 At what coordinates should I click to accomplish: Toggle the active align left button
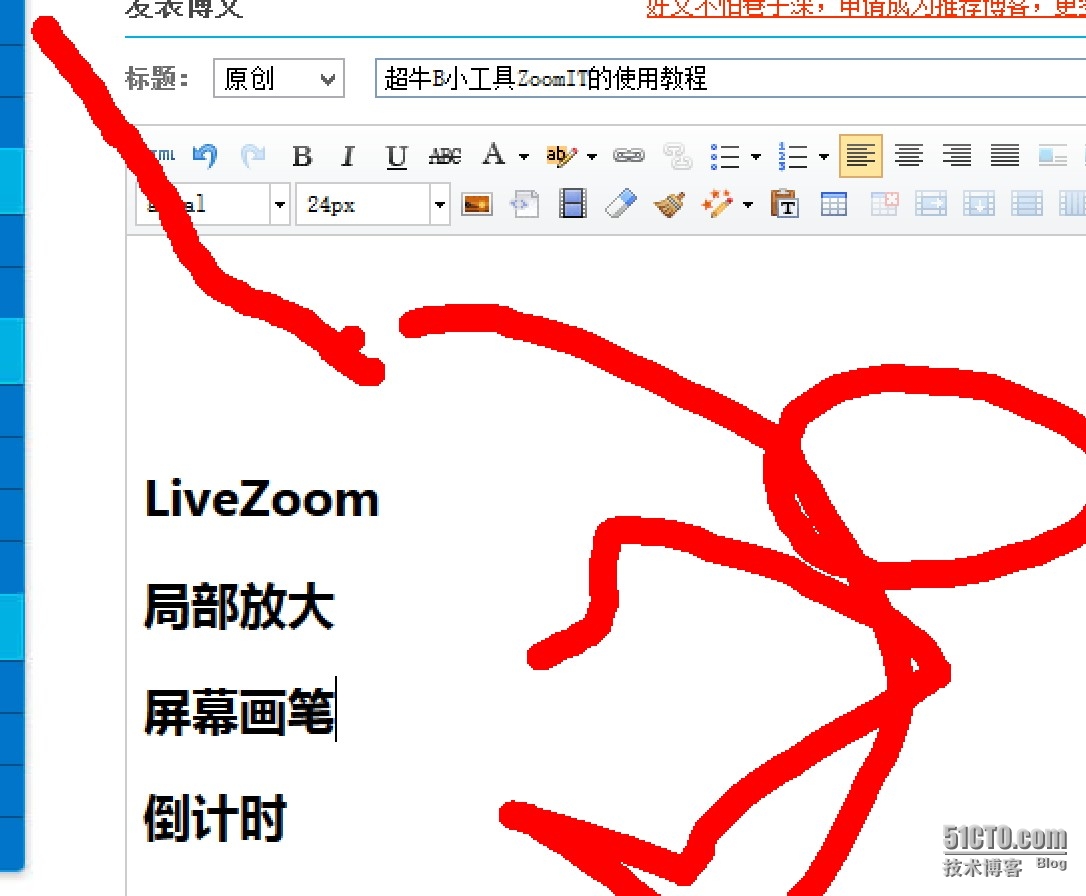tap(861, 156)
